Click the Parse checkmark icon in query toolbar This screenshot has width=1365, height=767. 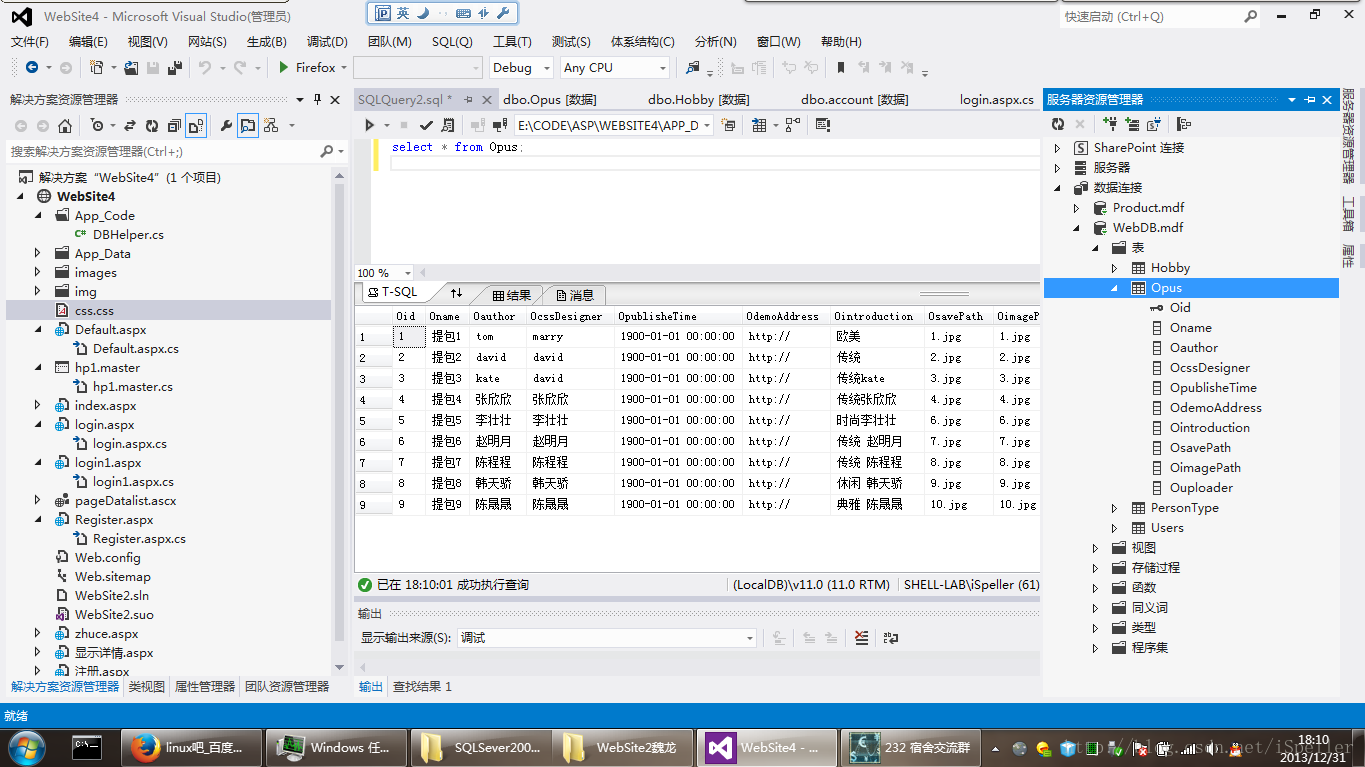[426, 125]
